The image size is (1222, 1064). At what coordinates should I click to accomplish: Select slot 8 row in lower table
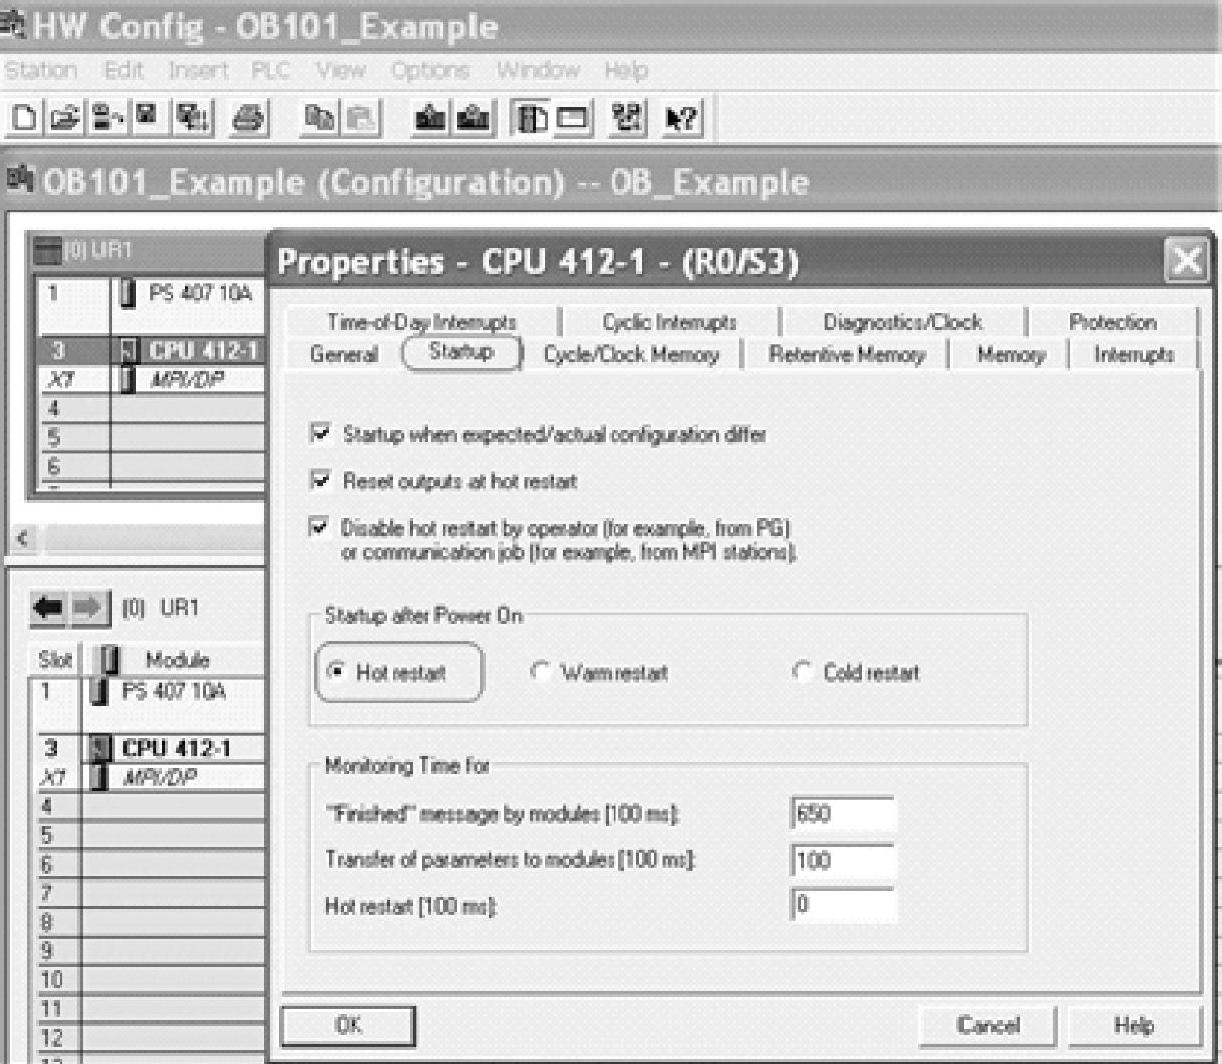click(x=150, y=922)
